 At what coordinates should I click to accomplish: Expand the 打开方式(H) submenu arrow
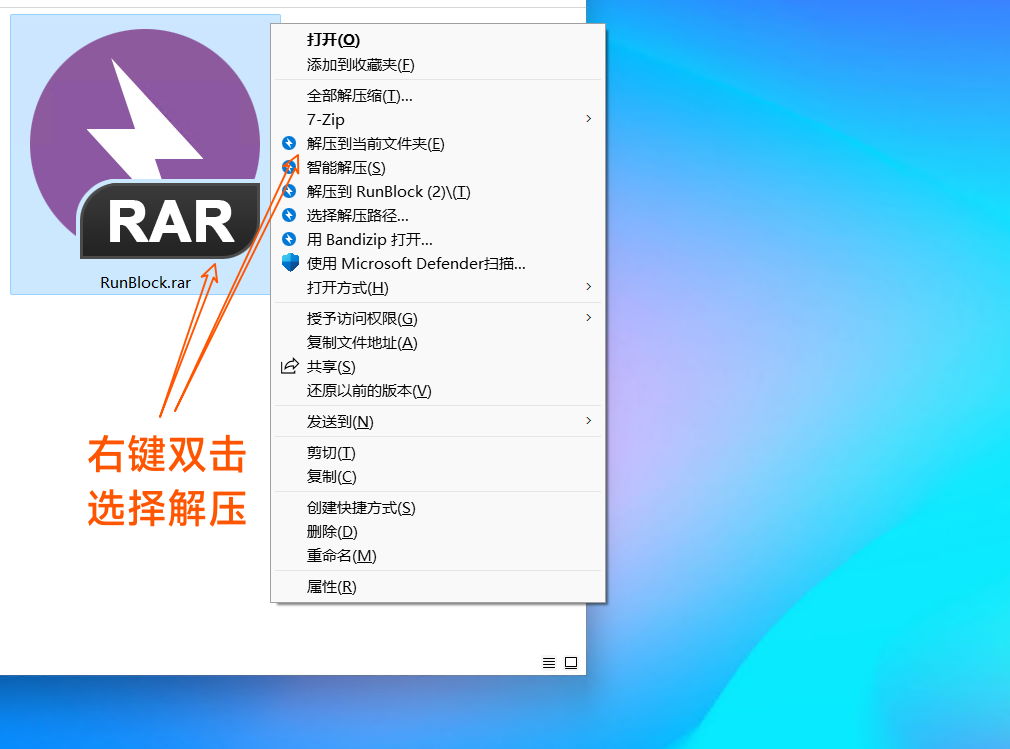pos(589,287)
